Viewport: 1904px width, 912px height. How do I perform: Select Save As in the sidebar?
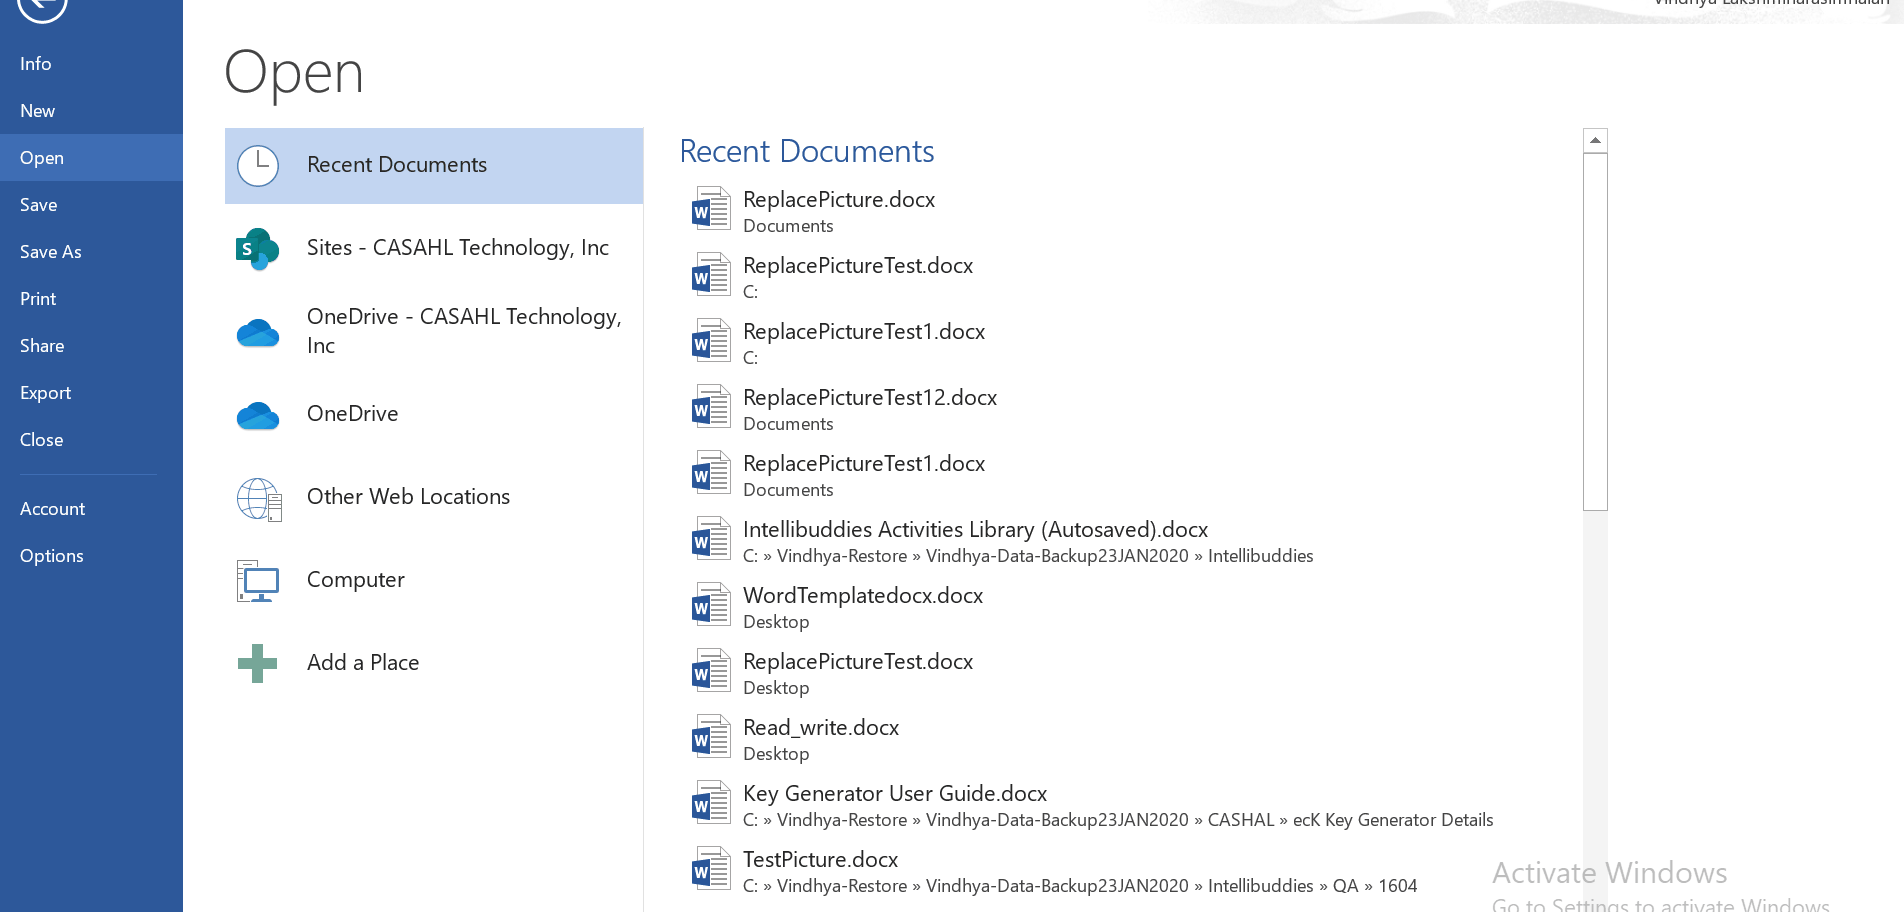50,251
